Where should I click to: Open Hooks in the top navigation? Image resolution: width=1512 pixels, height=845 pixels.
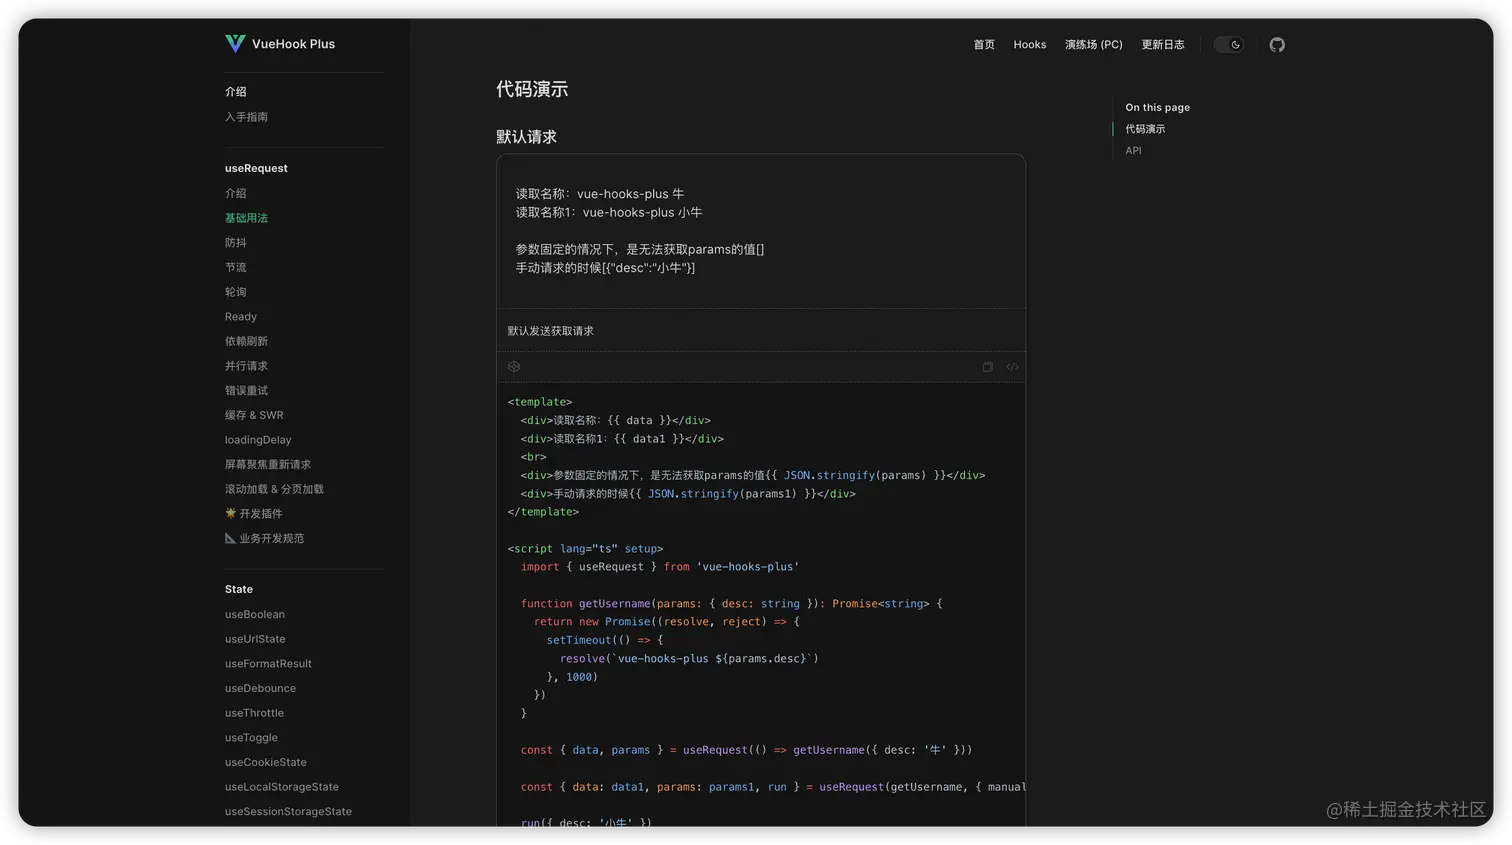pyautogui.click(x=1030, y=44)
